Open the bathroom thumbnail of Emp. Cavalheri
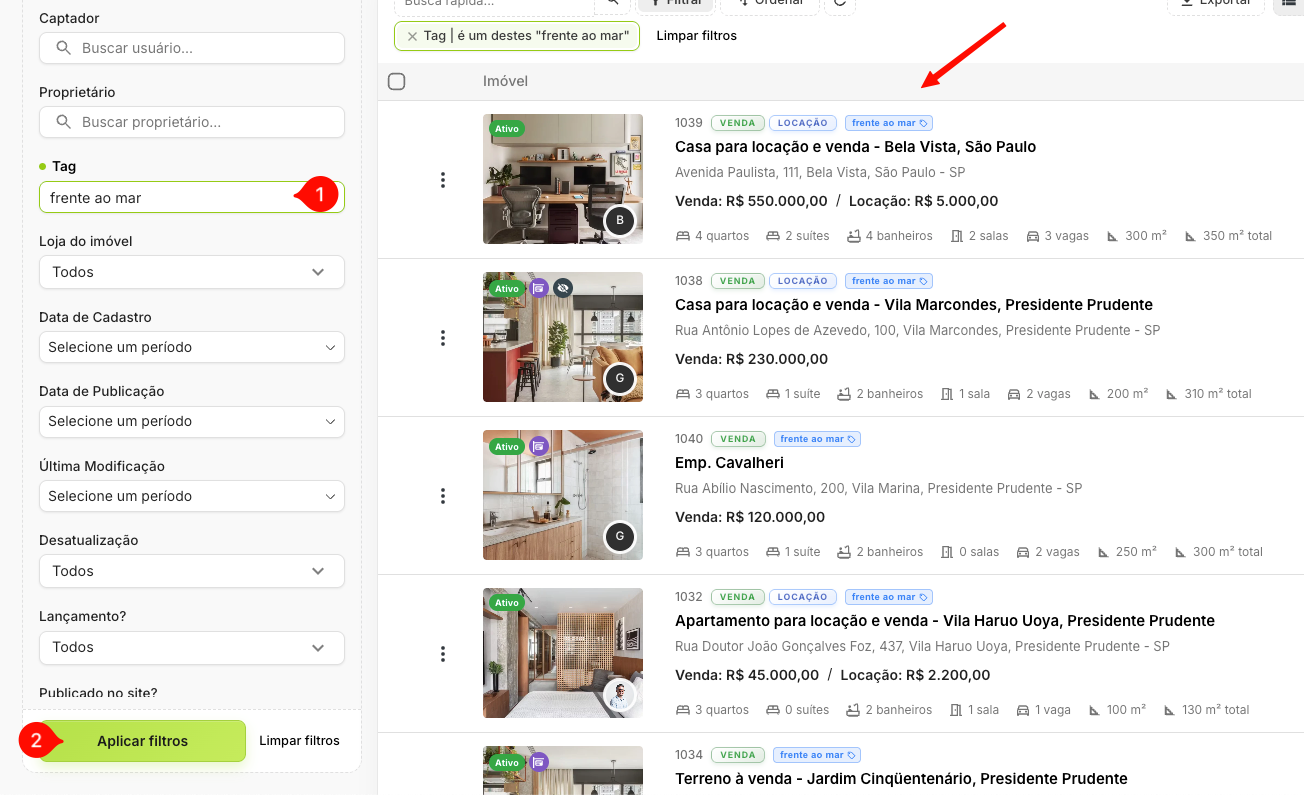 pos(563,495)
